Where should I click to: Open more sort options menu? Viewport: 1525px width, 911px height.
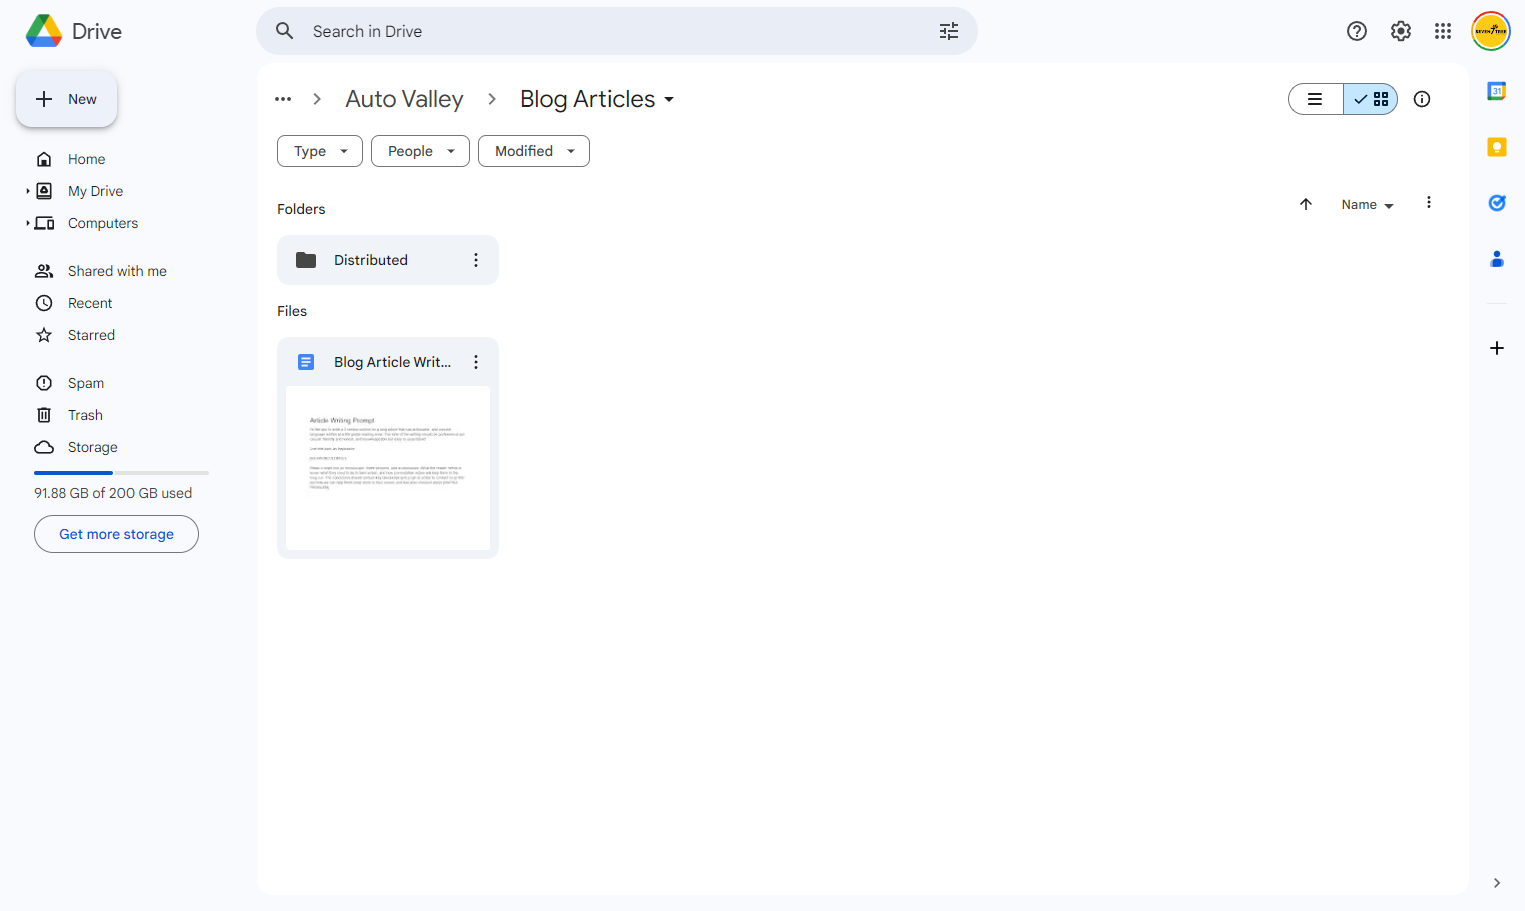[1428, 203]
